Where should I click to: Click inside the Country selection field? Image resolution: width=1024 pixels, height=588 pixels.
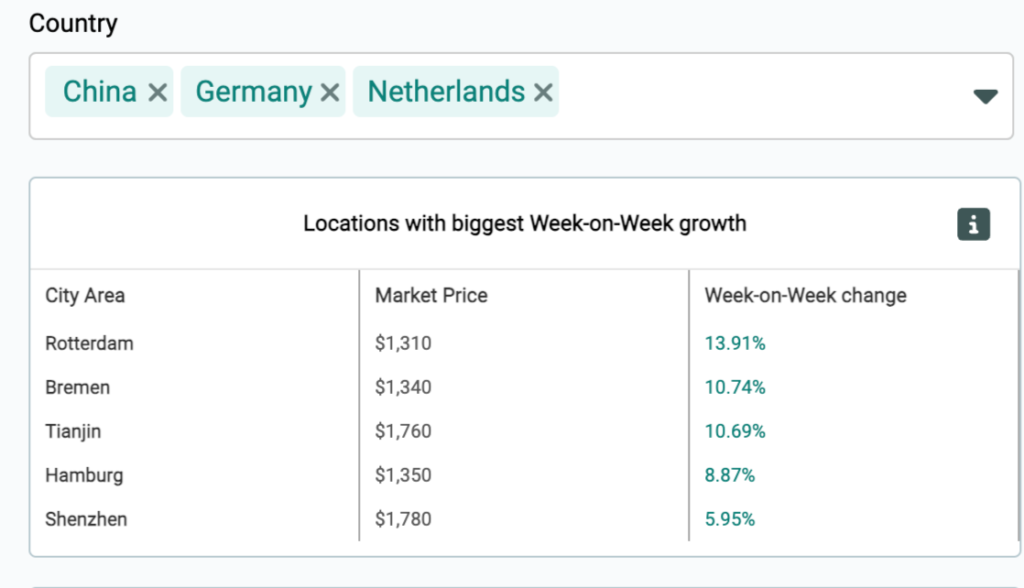tap(760, 96)
